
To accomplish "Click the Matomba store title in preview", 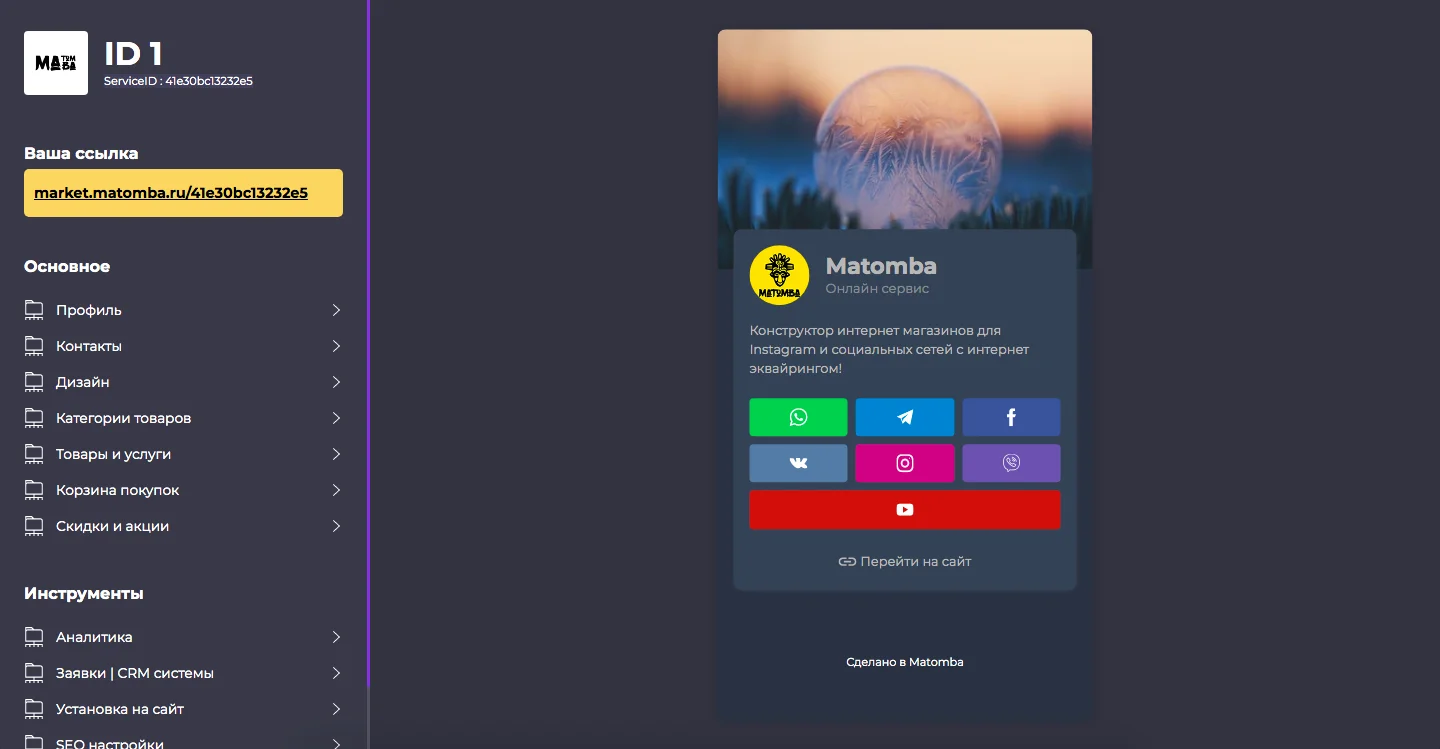I will tap(881, 266).
